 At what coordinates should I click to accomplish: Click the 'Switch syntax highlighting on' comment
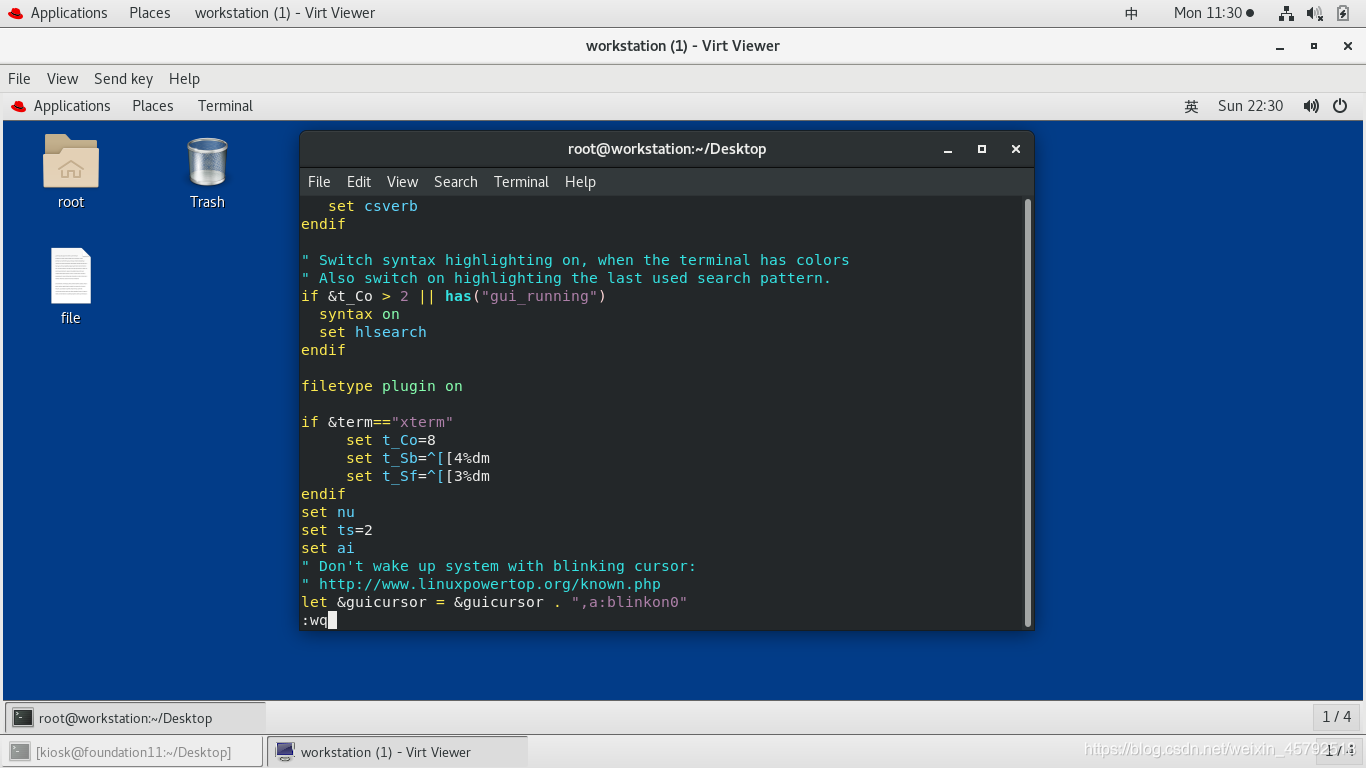click(x=575, y=260)
